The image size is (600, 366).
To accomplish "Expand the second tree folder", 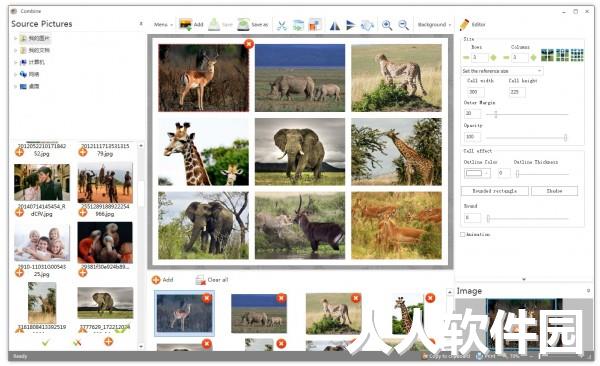I will click(x=16, y=50).
